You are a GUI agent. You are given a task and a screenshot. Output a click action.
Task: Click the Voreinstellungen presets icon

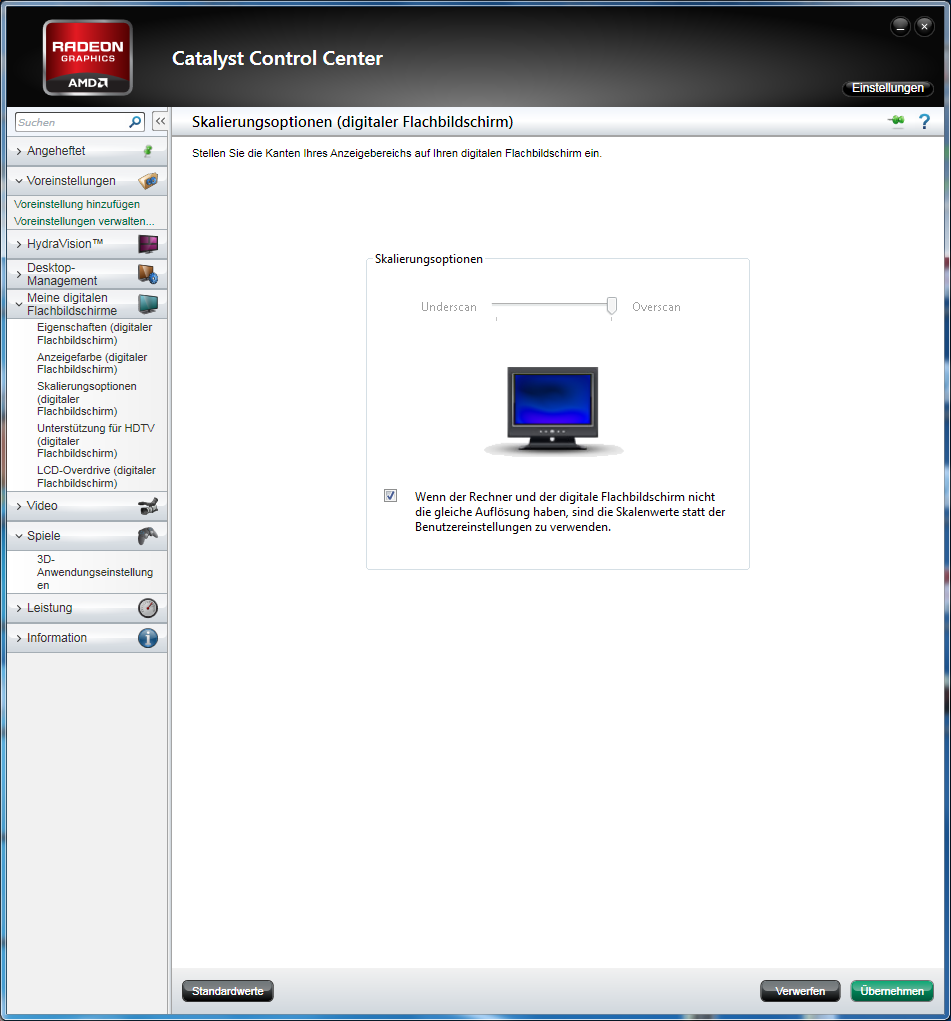pyautogui.click(x=148, y=181)
